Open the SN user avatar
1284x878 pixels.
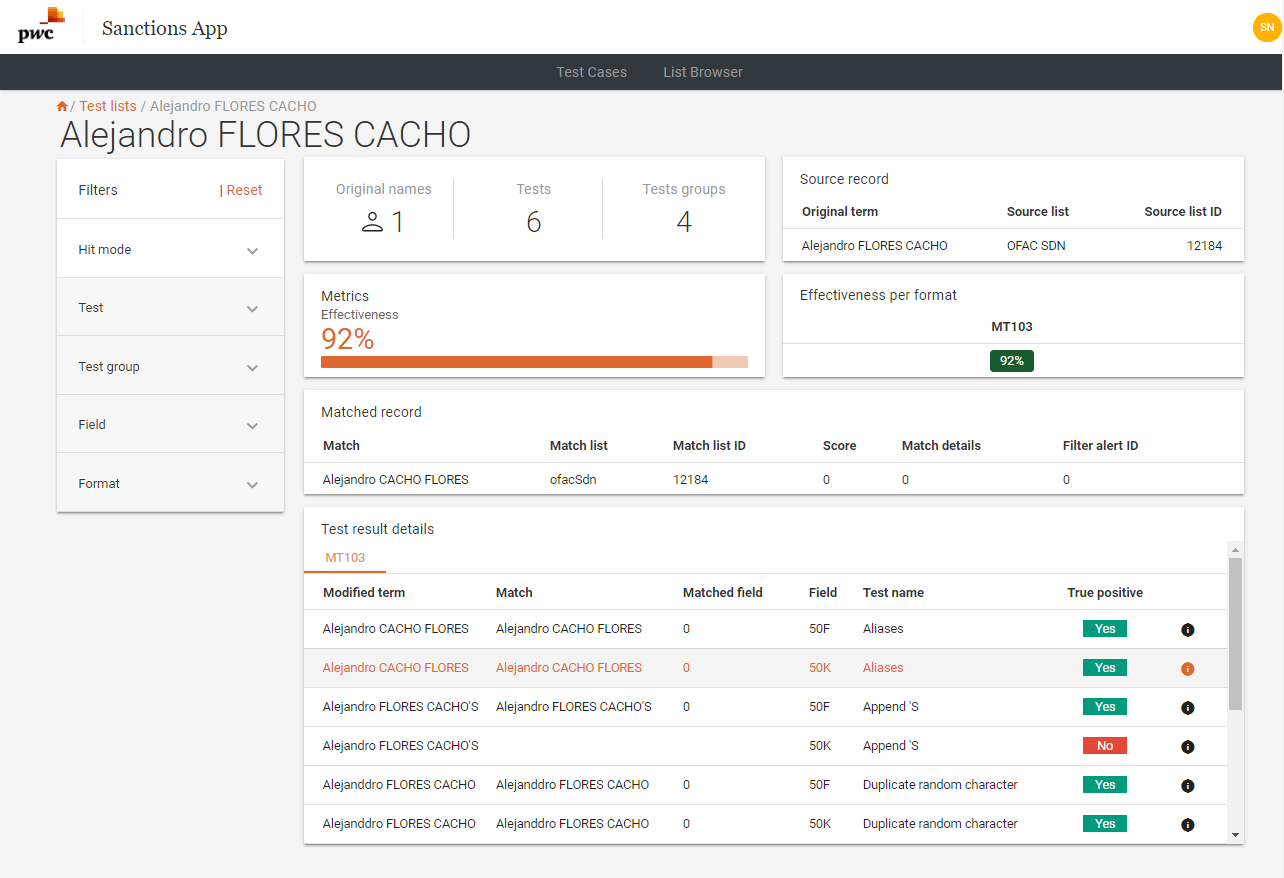point(1266,27)
